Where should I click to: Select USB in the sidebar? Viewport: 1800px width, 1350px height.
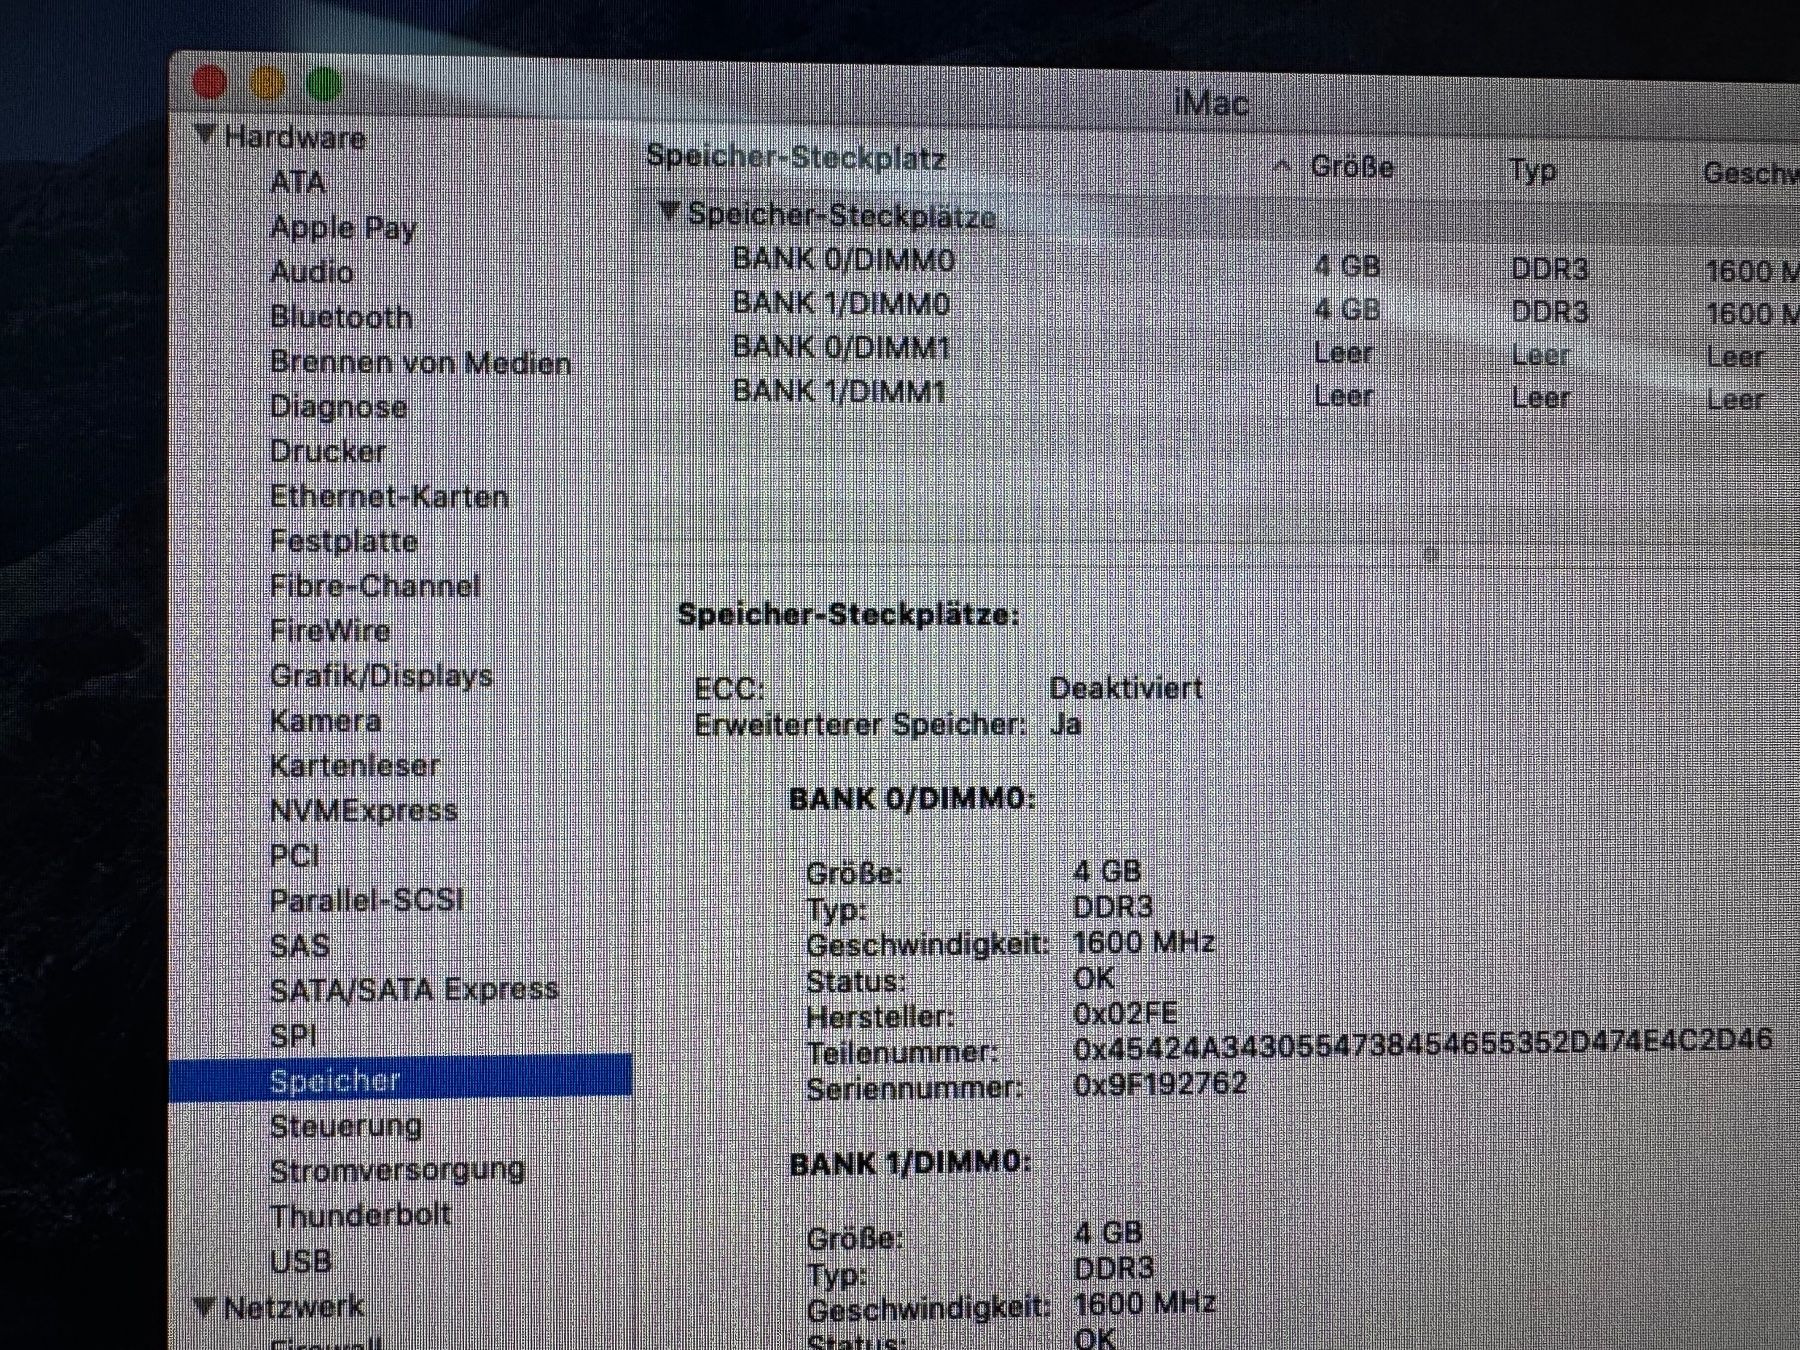pyautogui.click(x=300, y=1260)
